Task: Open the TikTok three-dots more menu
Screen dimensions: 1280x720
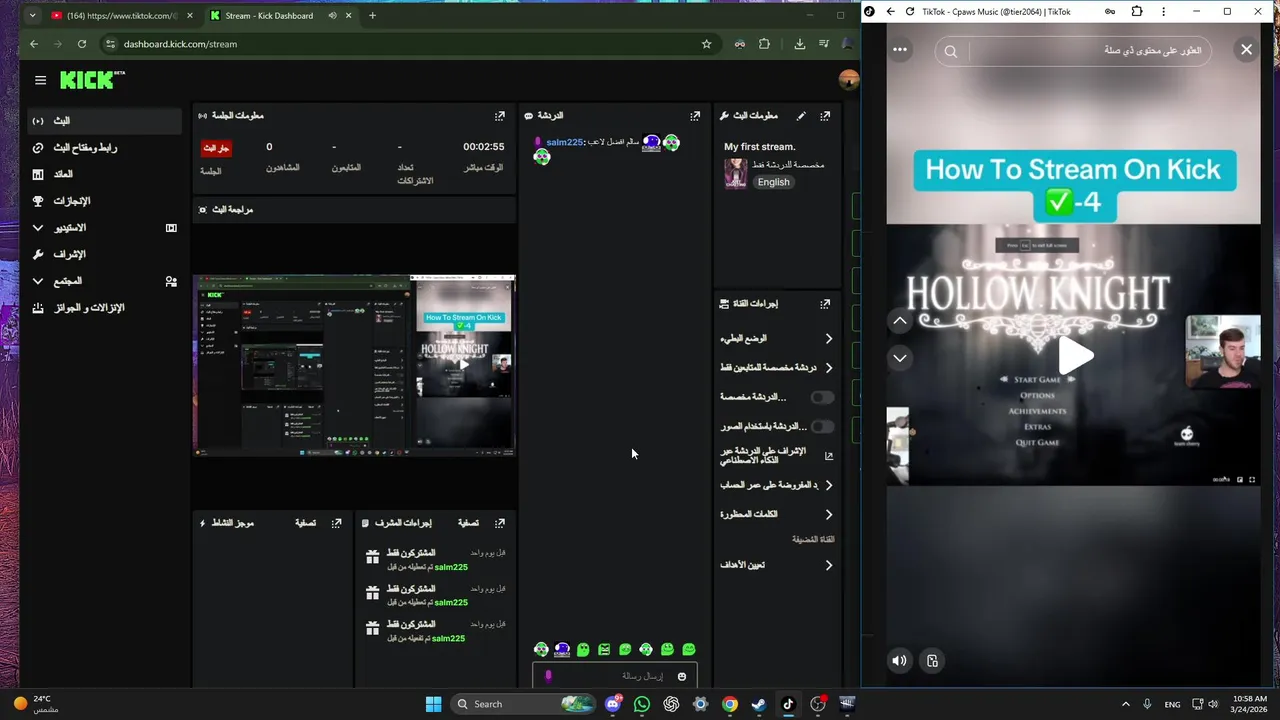Action: [x=900, y=49]
